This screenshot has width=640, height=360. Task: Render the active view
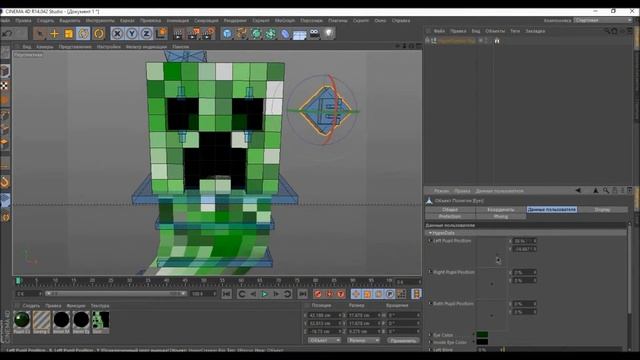coord(179,33)
